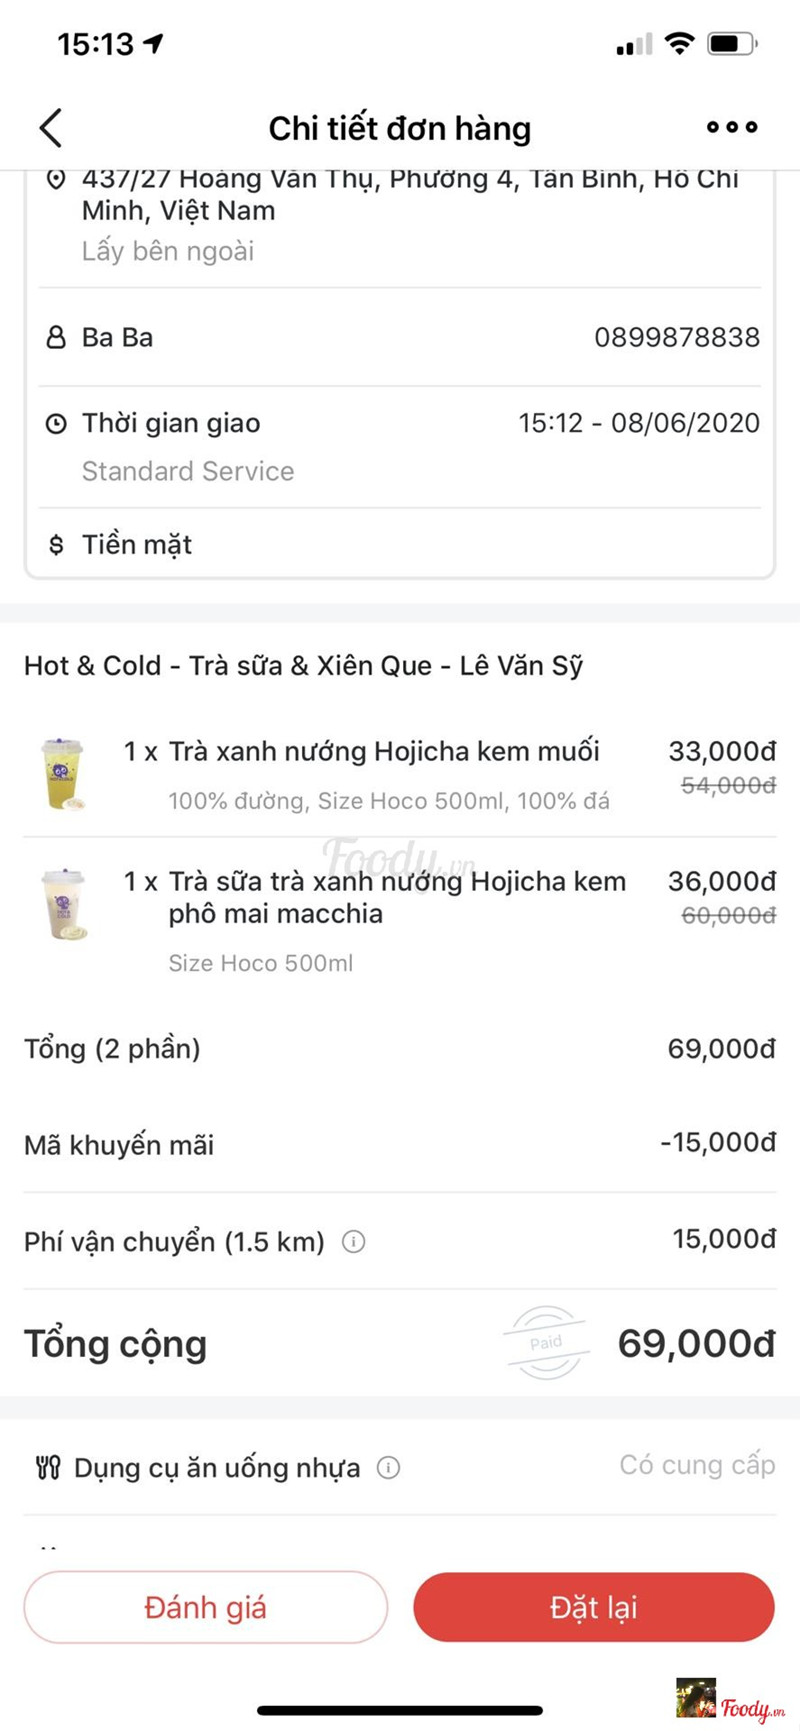800x1731 pixels.
Task: Open the Trà xanh nướng Hojicha kem muối thumbnail
Action: (62, 773)
